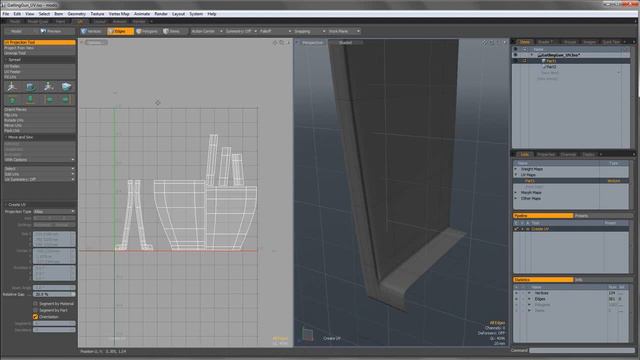The image size is (640, 360).
Task: Click second view control icon in perspective viewport
Action: pyautogui.click(x=491, y=42)
